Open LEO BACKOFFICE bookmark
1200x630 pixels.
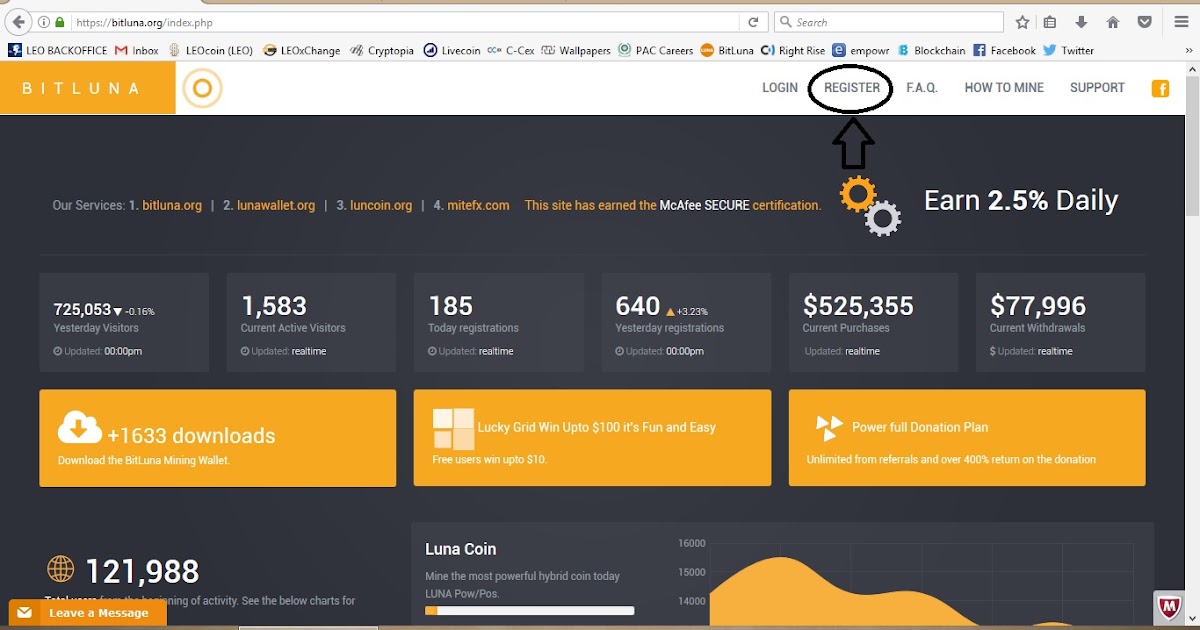coord(58,50)
